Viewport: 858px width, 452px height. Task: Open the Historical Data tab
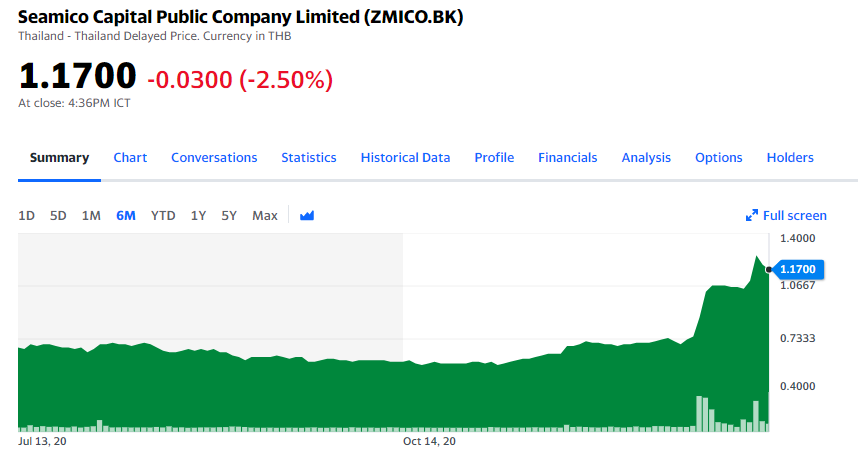pyautogui.click(x=405, y=158)
